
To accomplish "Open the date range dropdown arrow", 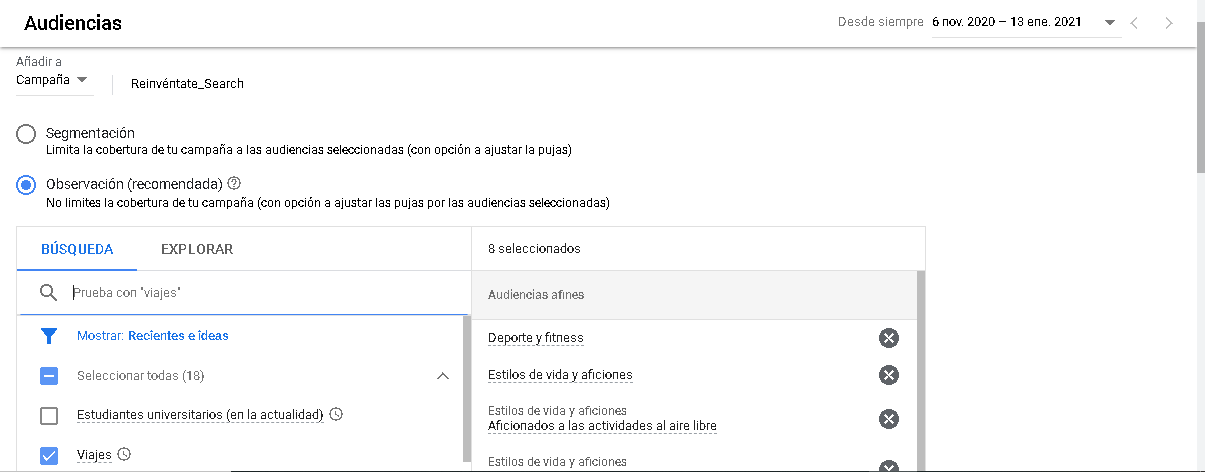I will point(1110,22).
